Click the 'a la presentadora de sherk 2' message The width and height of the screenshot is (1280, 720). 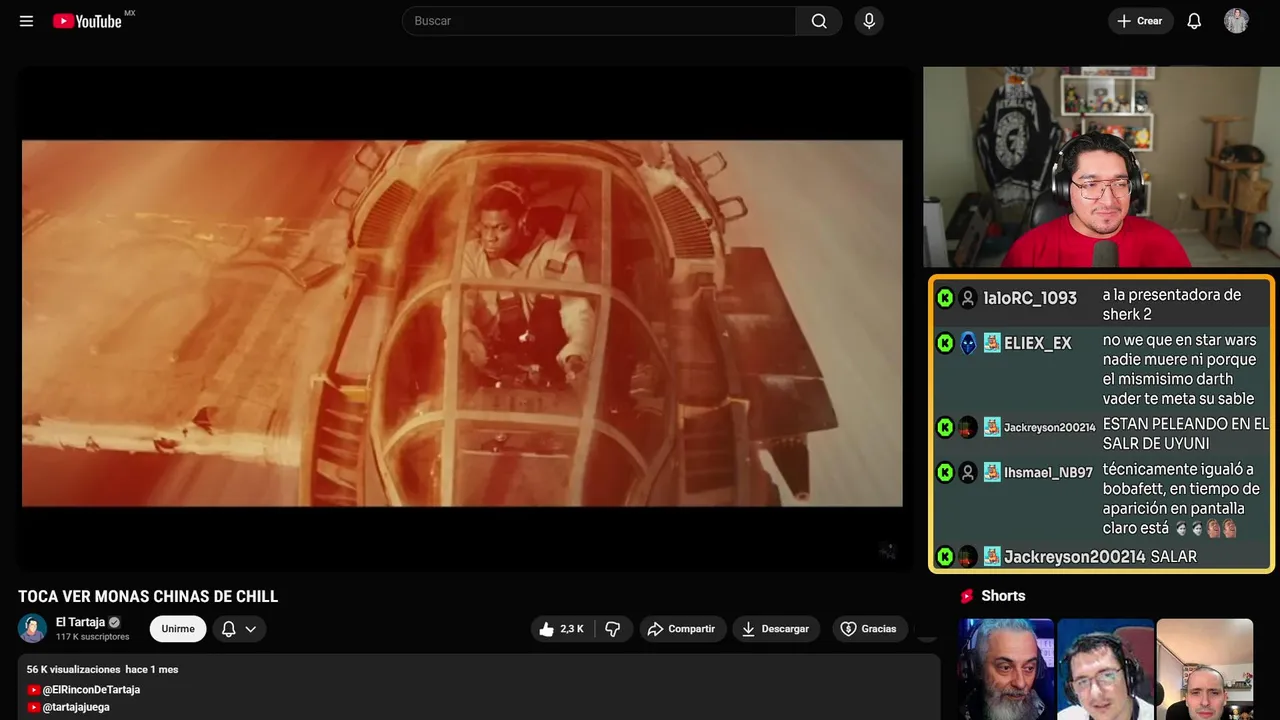coord(1172,305)
